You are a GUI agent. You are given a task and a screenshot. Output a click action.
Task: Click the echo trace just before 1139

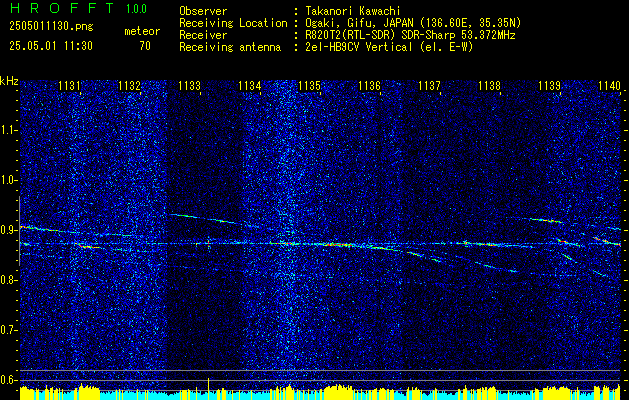click(x=546, y=220)
